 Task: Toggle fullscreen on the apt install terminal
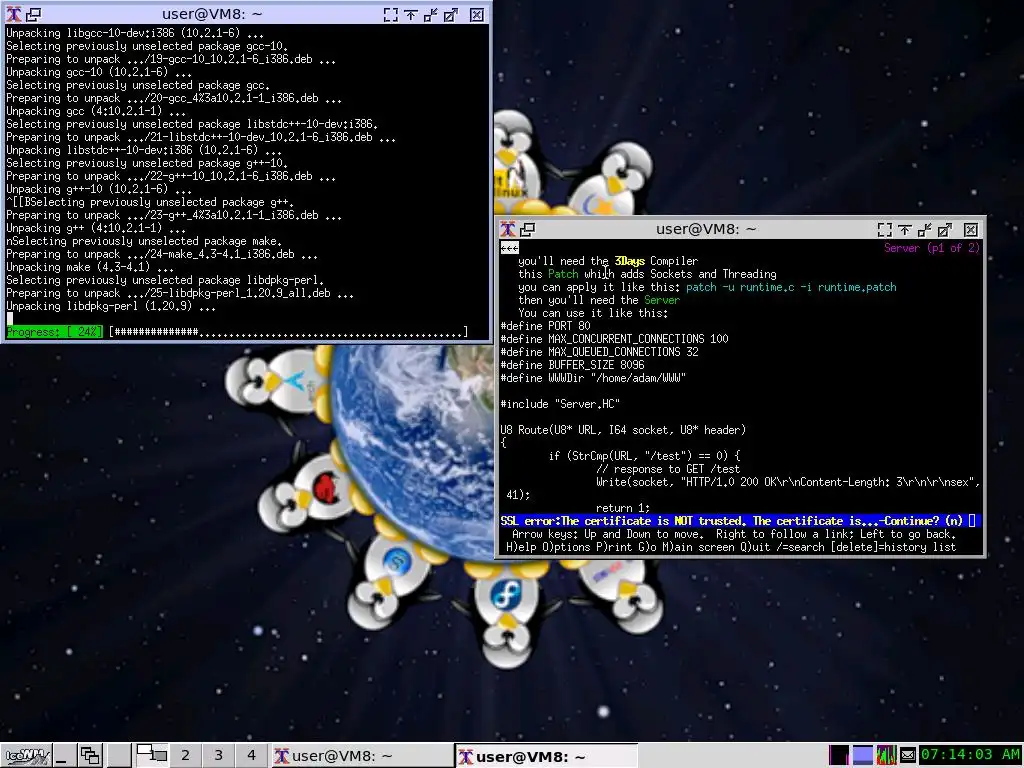tap(391, 14)
